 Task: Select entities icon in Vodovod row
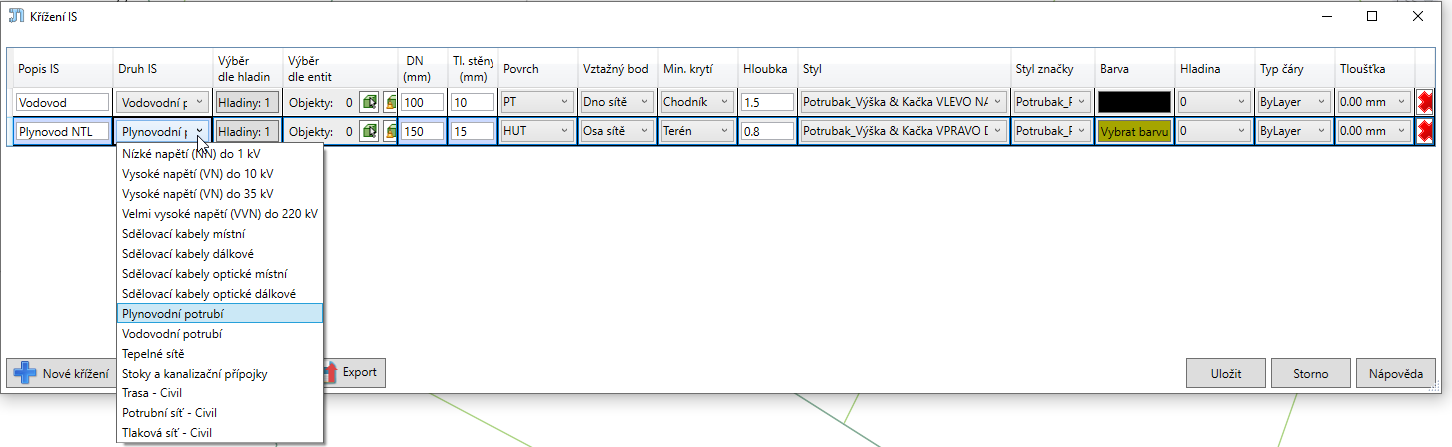coord(370,102)
